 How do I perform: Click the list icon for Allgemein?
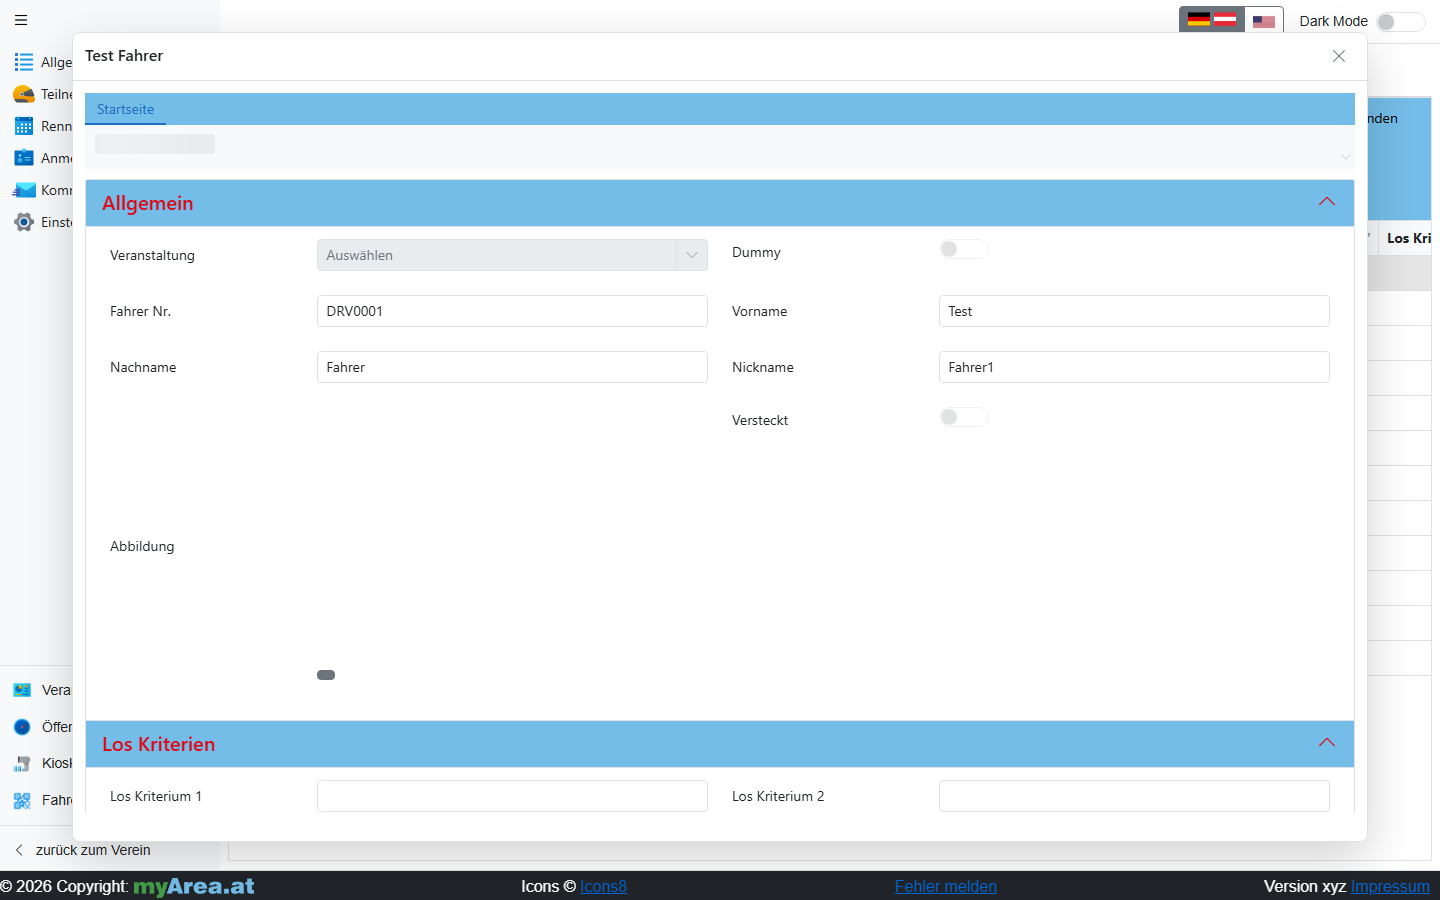[24, 62]
